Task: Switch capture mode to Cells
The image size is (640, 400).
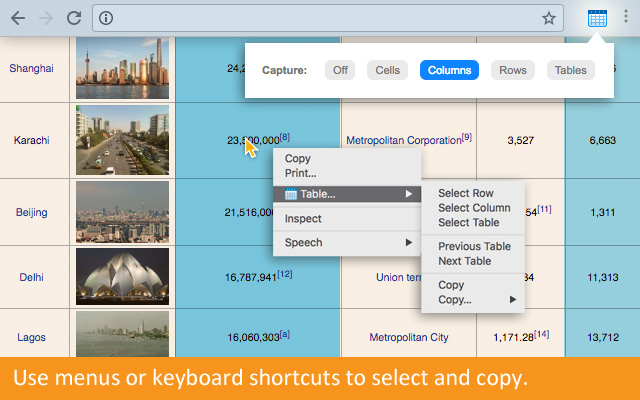Action: click(387, 70)
